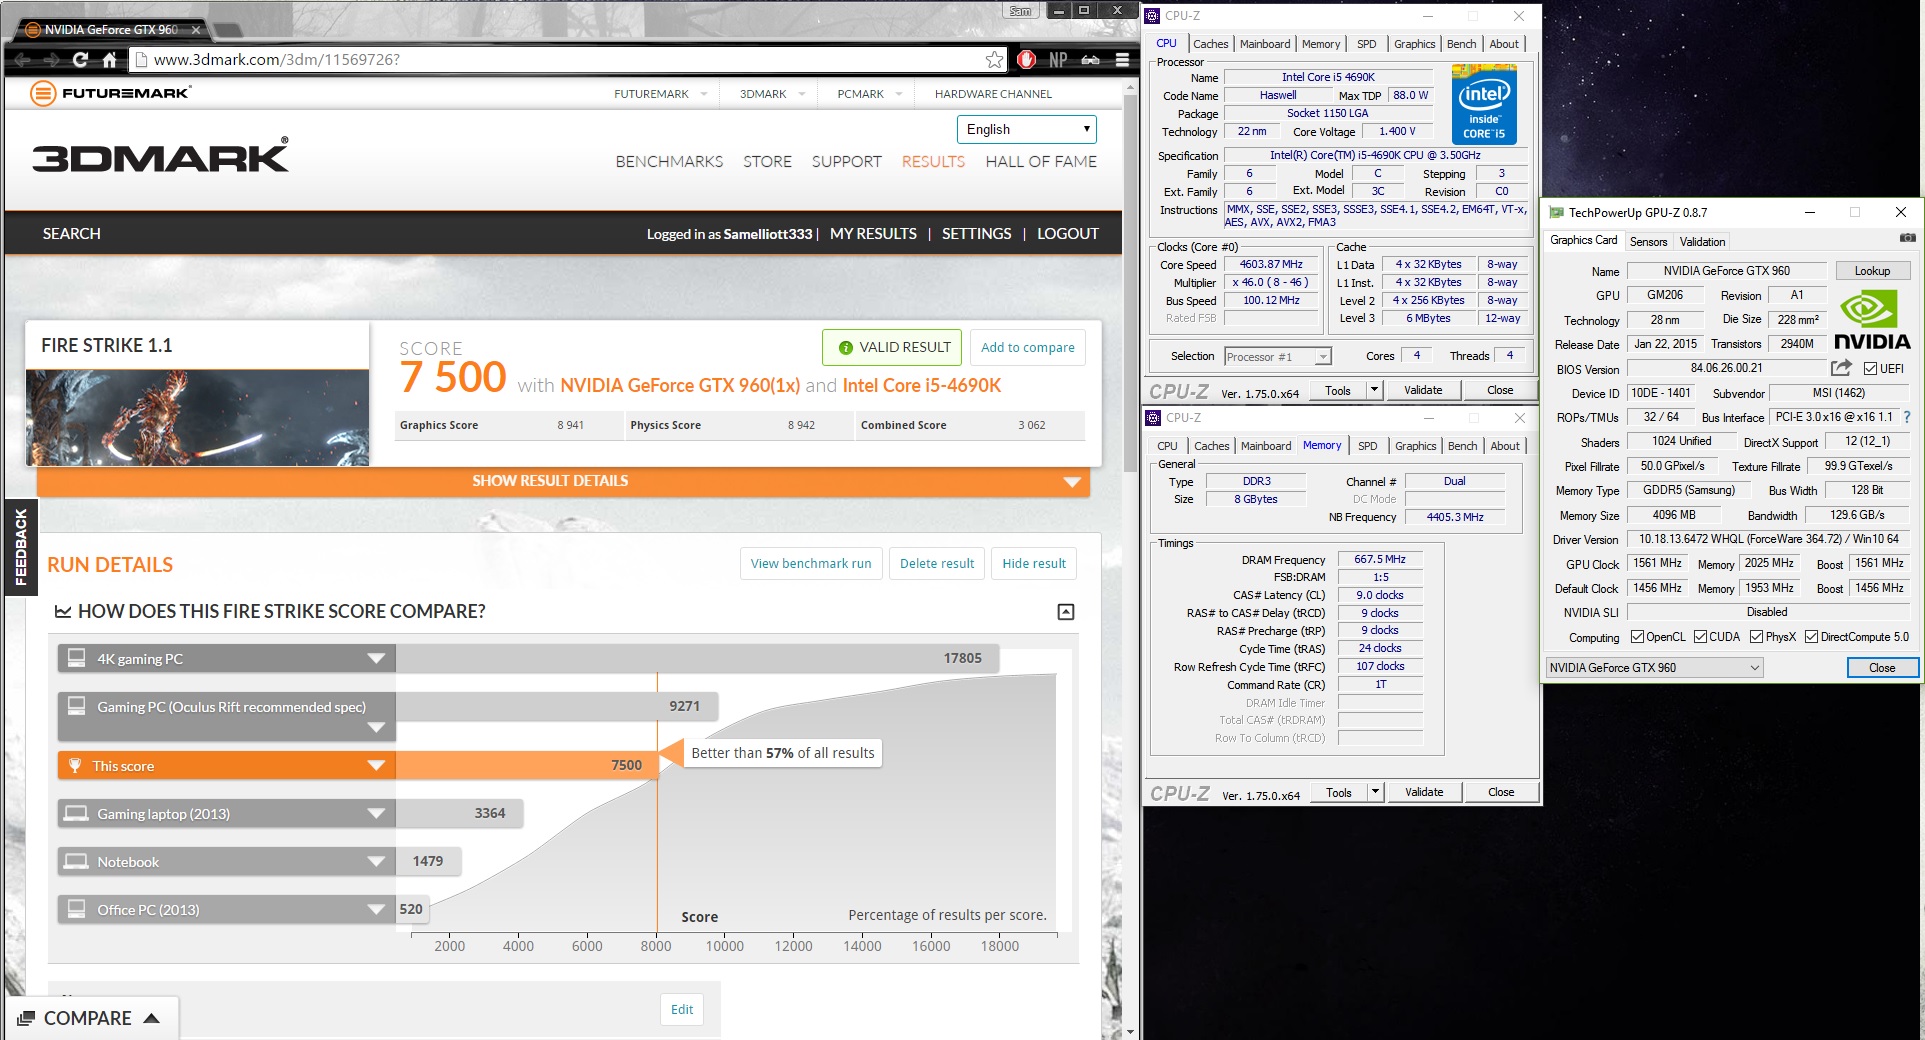This screenshot has height=1040, width=1925.
Task: Open the Futuremark logo link
Action: (110, 94)
